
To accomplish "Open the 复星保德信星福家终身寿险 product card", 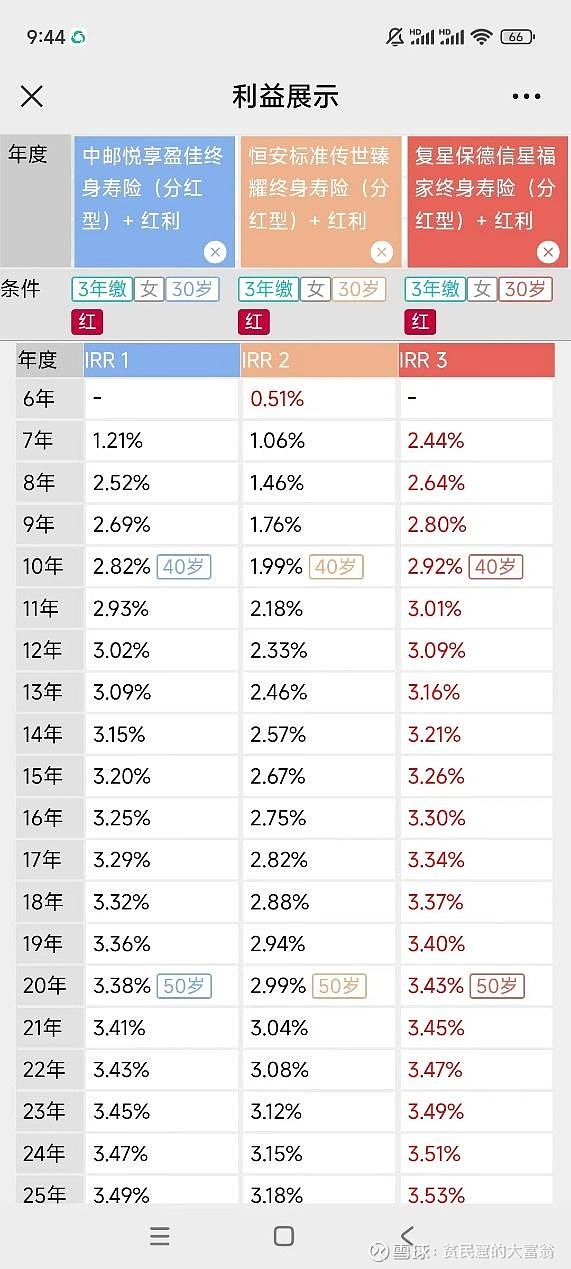I will pos(487,202).
